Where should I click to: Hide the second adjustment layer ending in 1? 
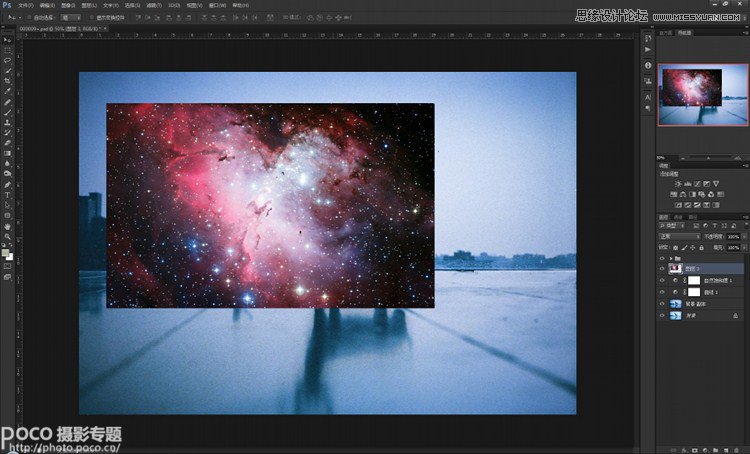click(662, 292)
